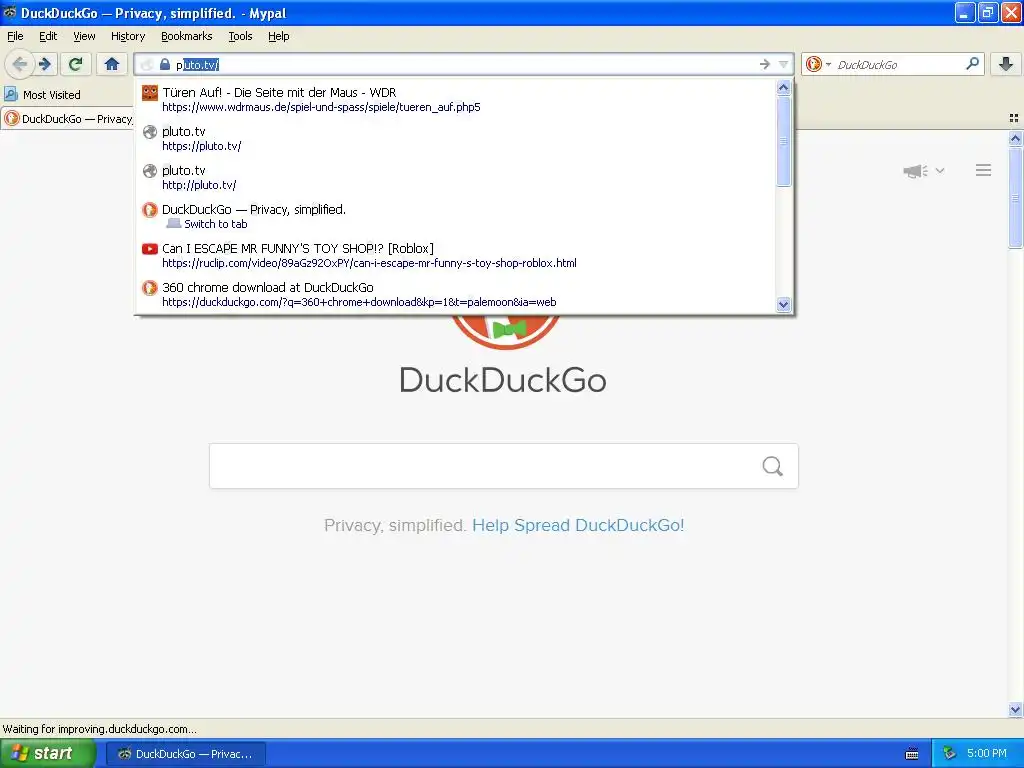Open the Windows Start menu
Screen dimensions: 1024x768
point(48,754)
